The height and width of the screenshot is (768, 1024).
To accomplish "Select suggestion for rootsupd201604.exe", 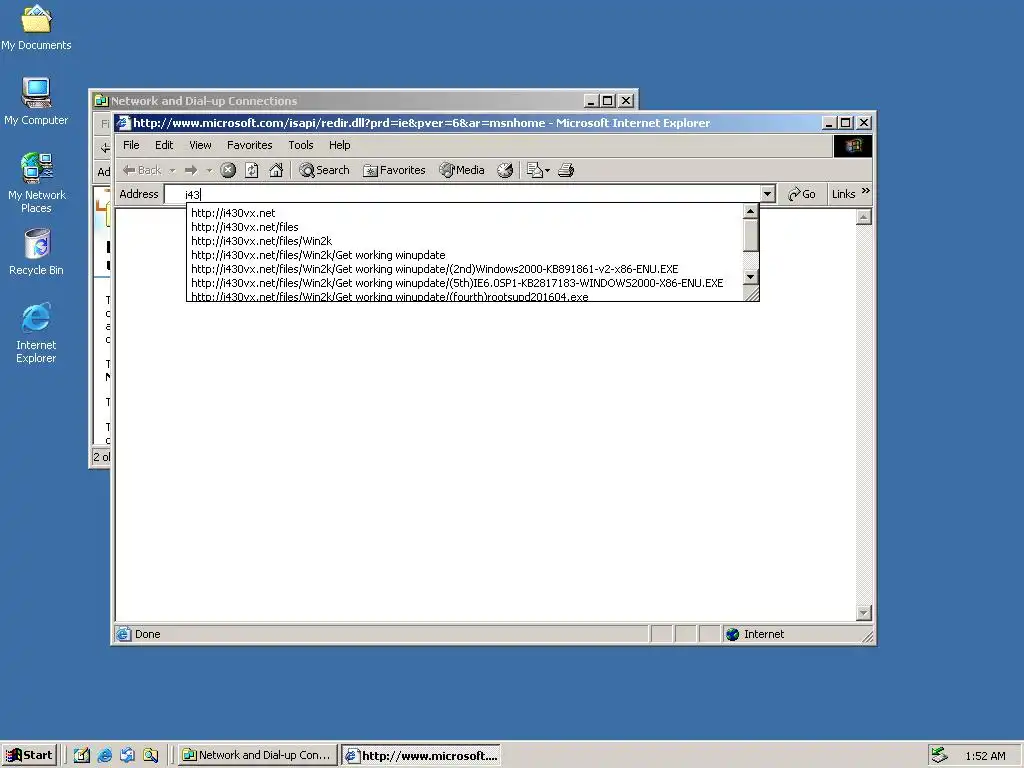I will 465,296.
